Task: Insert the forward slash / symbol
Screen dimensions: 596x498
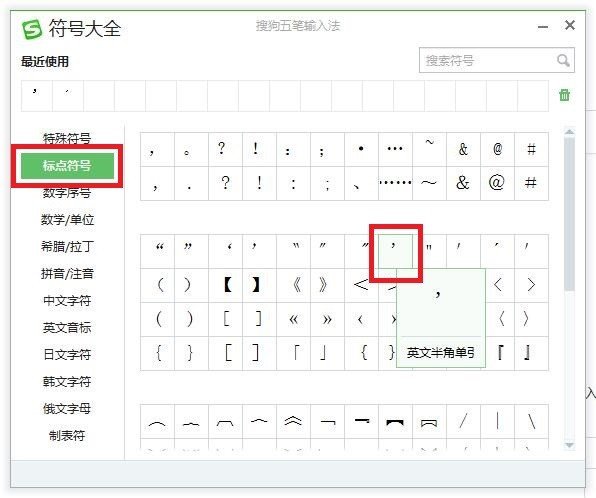Action: tap(463, 422)
